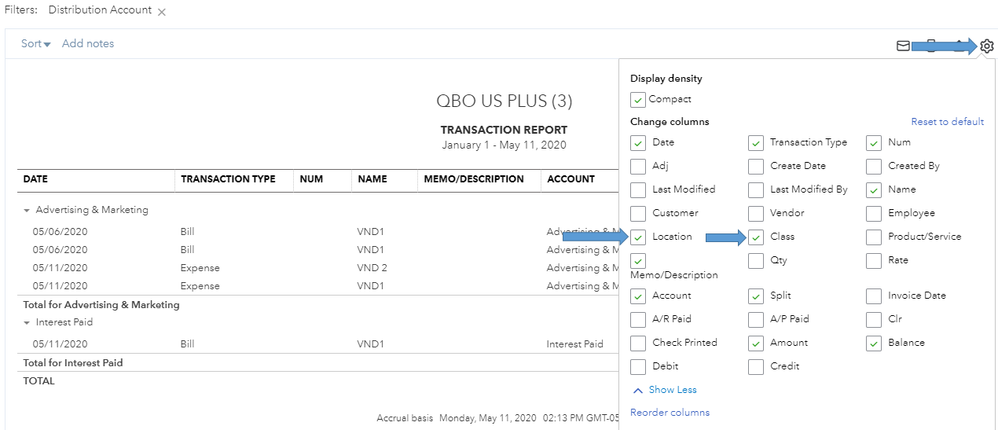Viewport: 998px width, 430px height.
Task: Collapse the Interest Paid group
Action: pyautogui.click(x=27, y=323)
